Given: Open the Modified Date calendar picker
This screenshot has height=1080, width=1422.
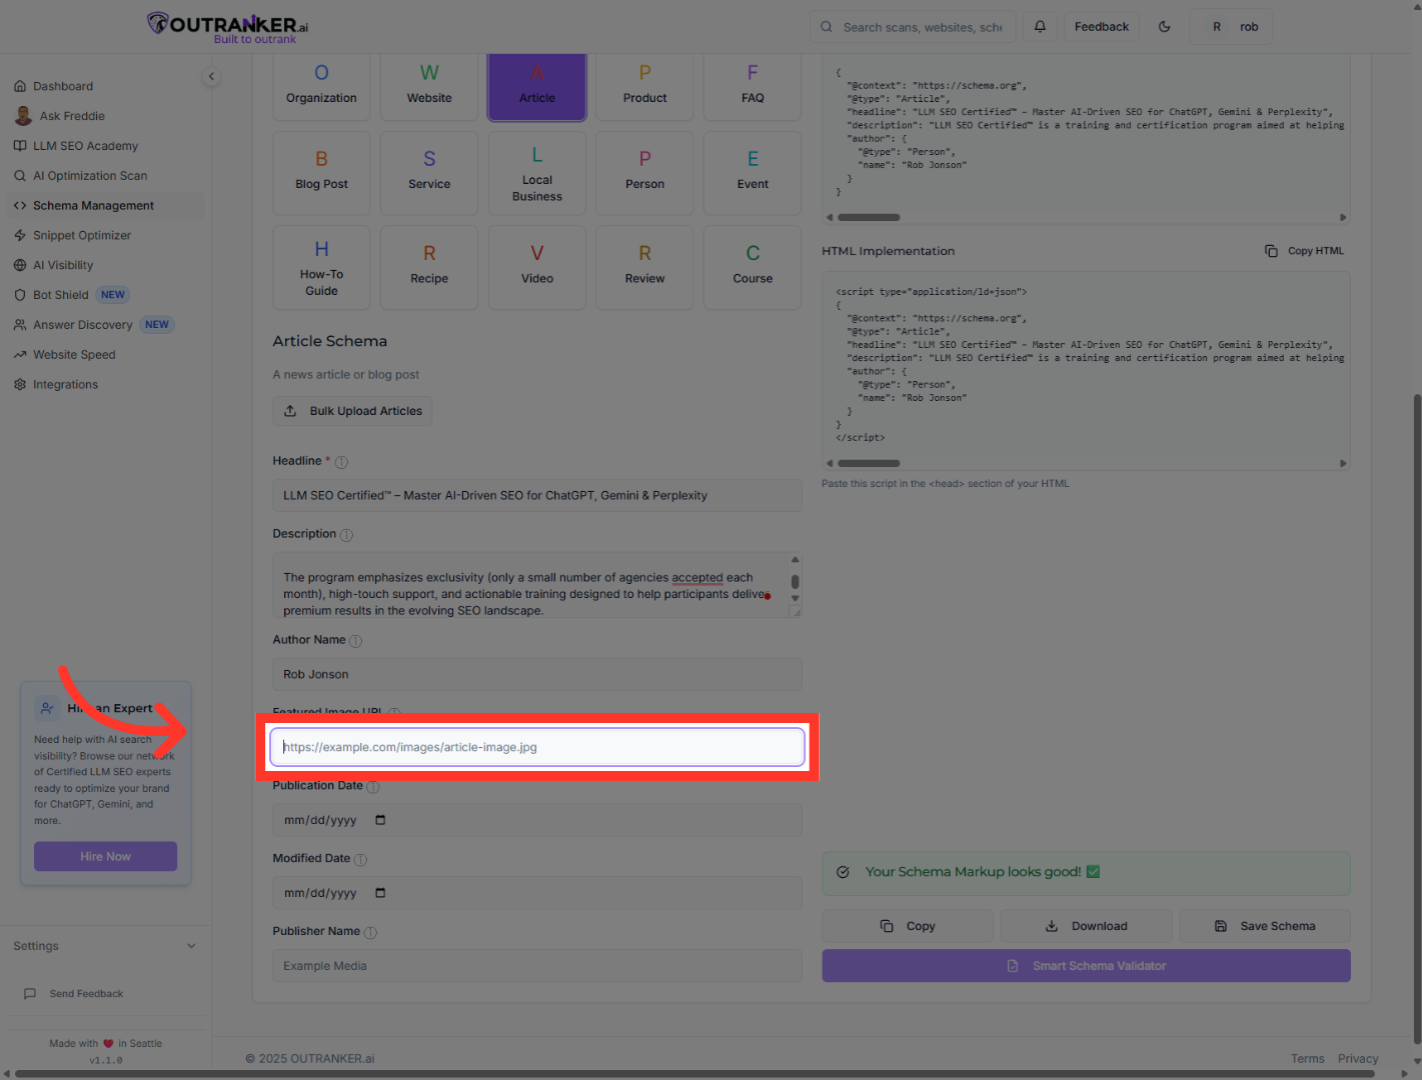Looking at the screenshot, I should [380, 893].
